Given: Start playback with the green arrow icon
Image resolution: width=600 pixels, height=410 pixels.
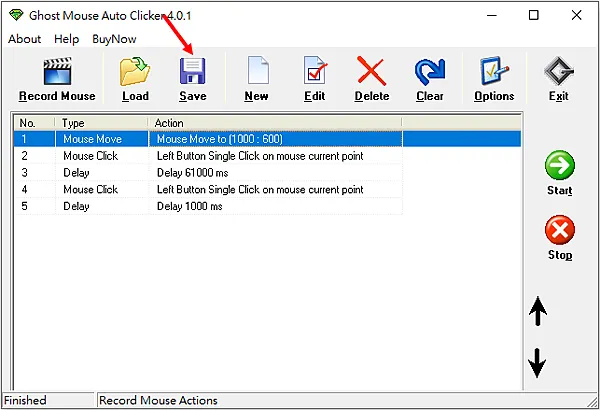Looking at the screenshot, I should click(559, 165).
